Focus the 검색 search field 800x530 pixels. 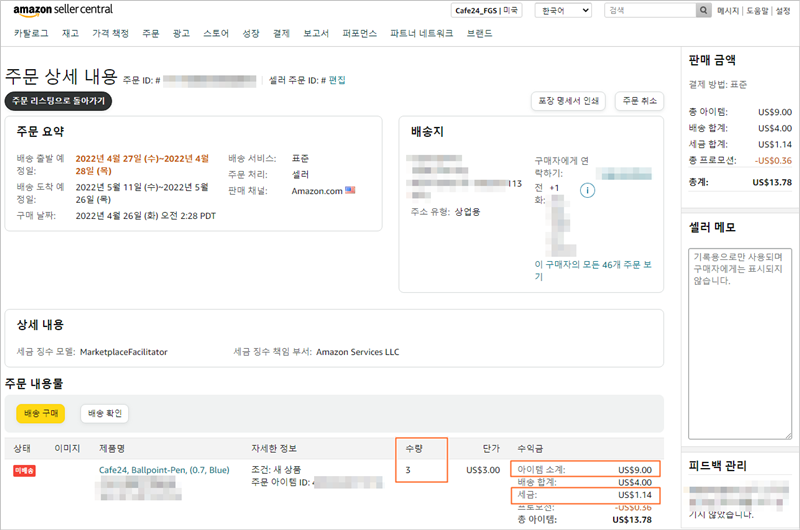tap(651, 10)
